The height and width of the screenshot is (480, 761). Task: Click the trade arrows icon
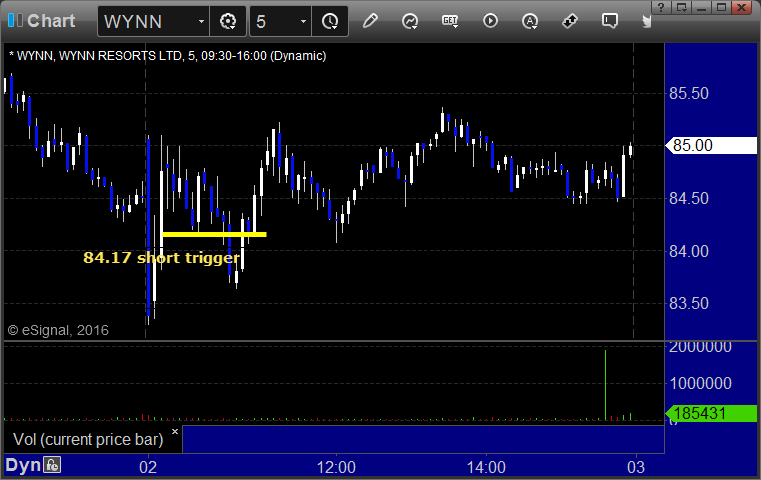pos(569,21)
